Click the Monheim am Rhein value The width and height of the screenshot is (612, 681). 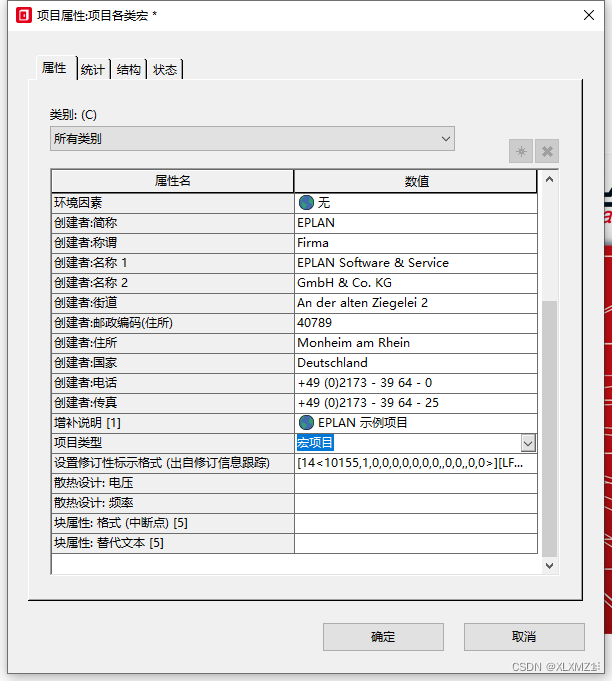(x=416, y=343)
